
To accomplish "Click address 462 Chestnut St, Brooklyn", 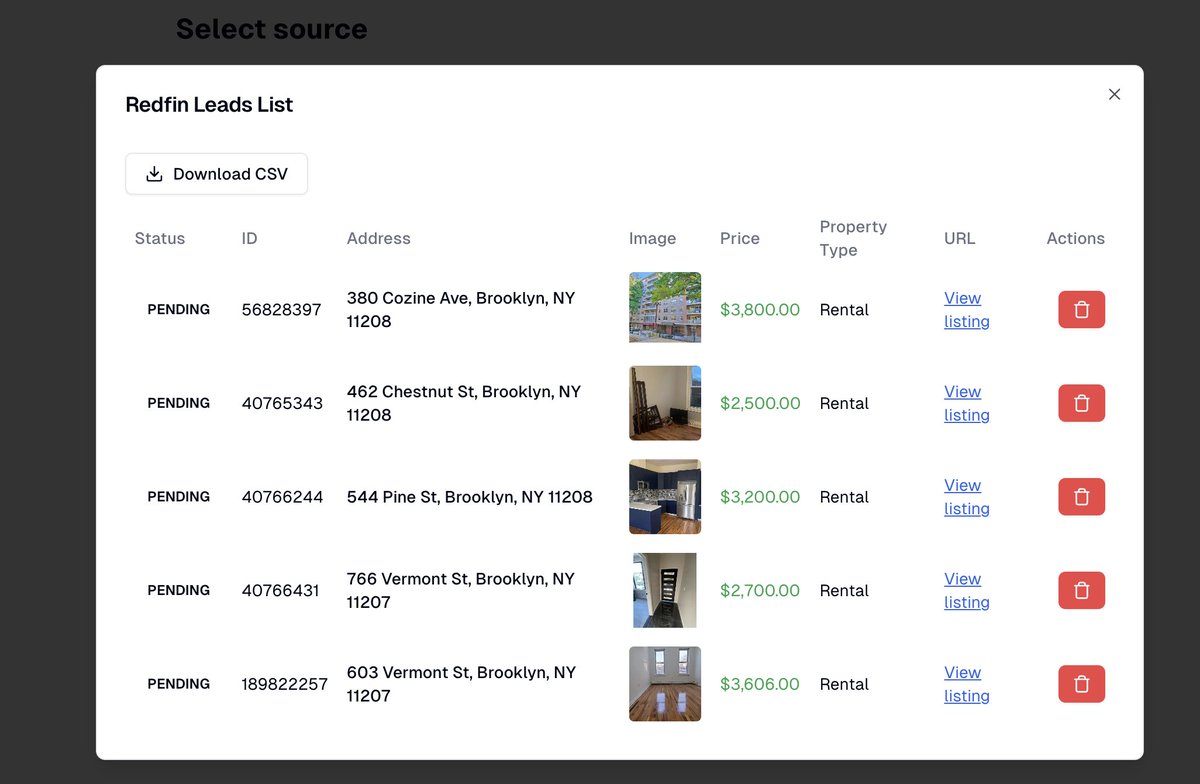I will (464, 403).
